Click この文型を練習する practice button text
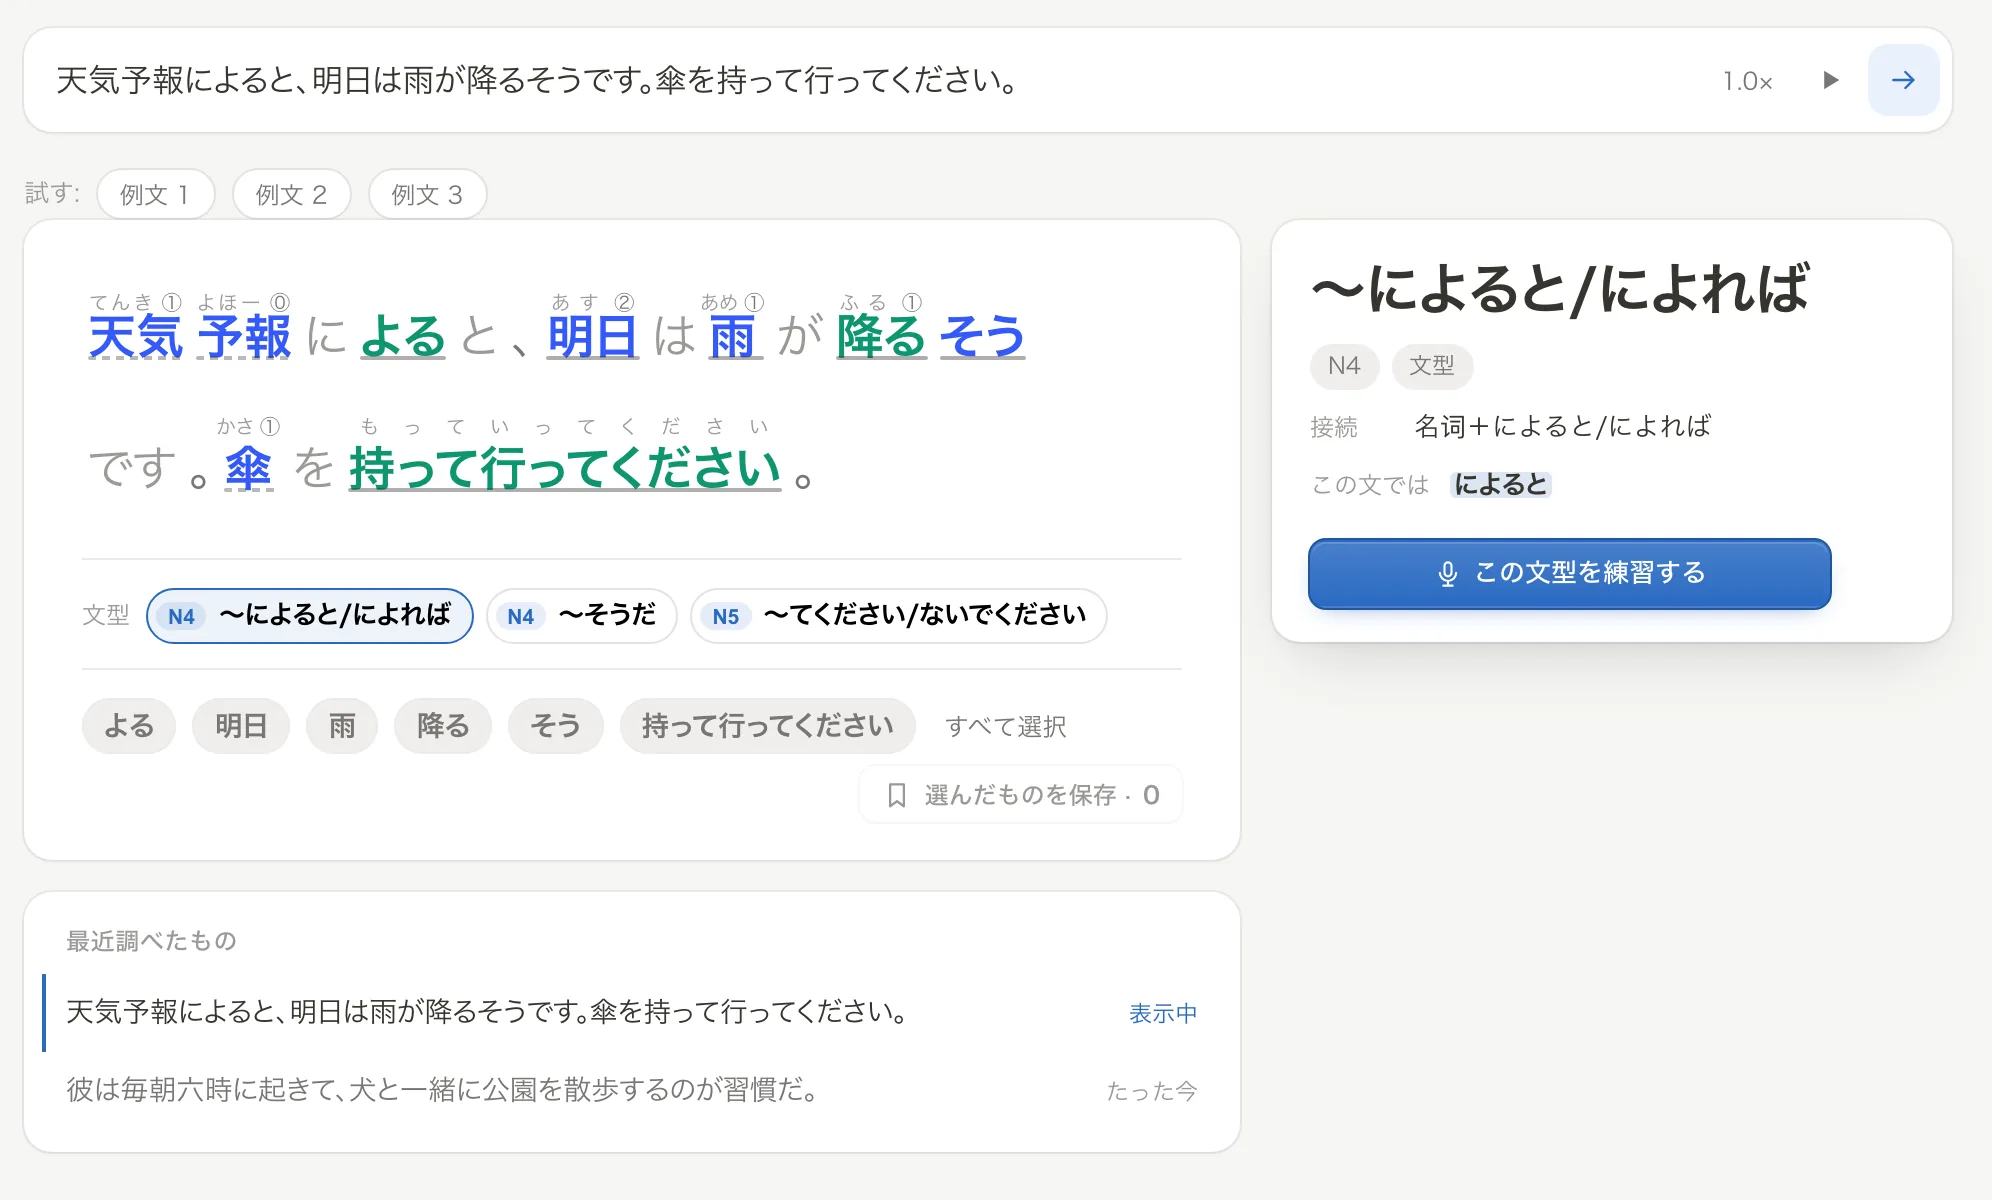 tap(1590, 573)
